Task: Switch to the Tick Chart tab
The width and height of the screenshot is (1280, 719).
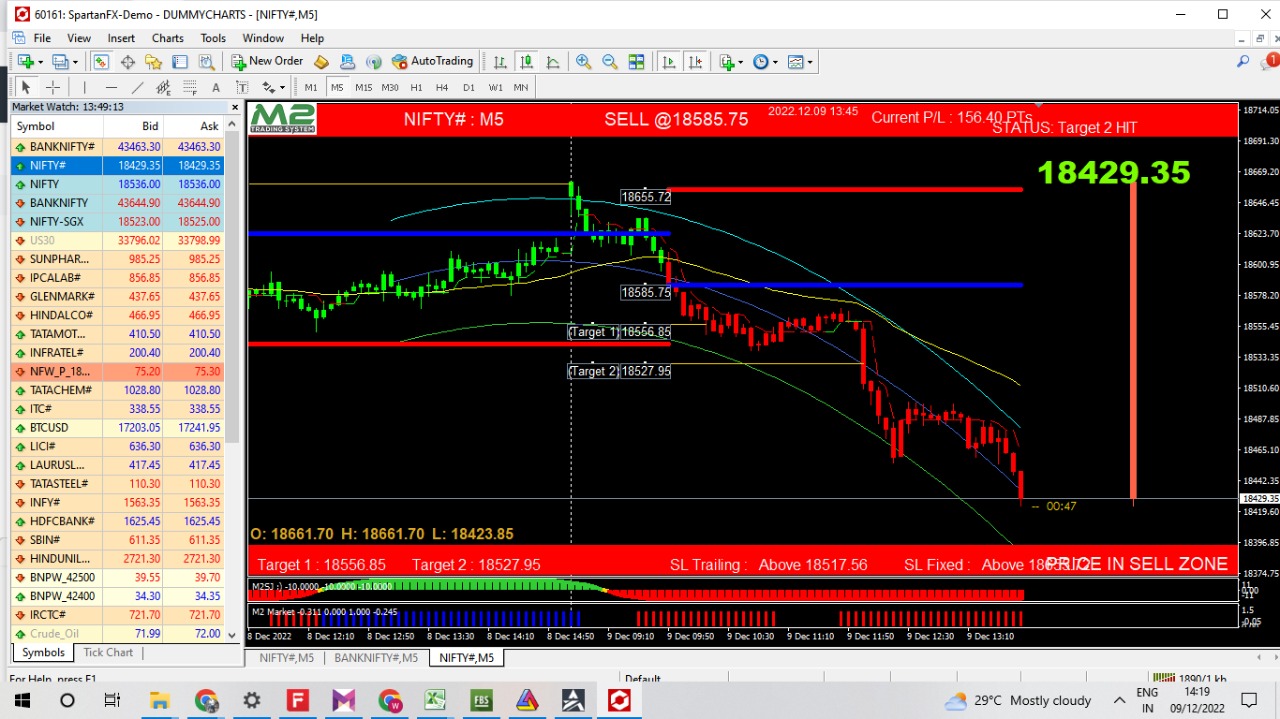Action: pos(108,652)
